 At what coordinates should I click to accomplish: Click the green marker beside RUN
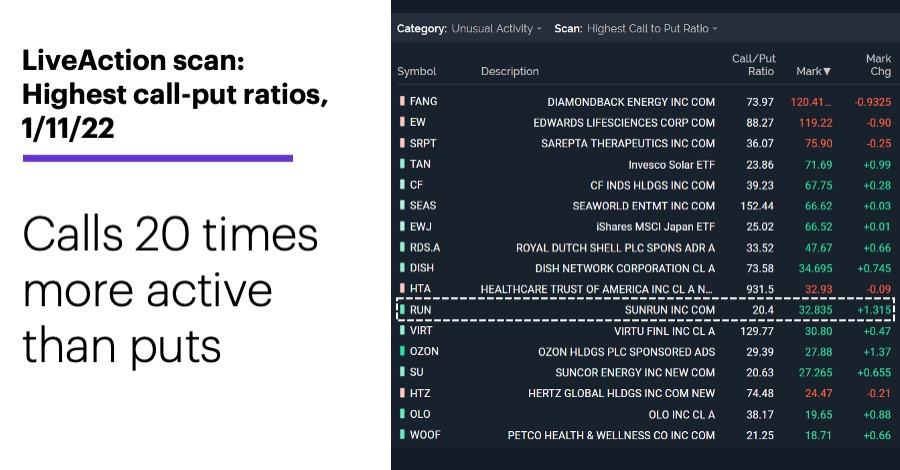[402, 310]
